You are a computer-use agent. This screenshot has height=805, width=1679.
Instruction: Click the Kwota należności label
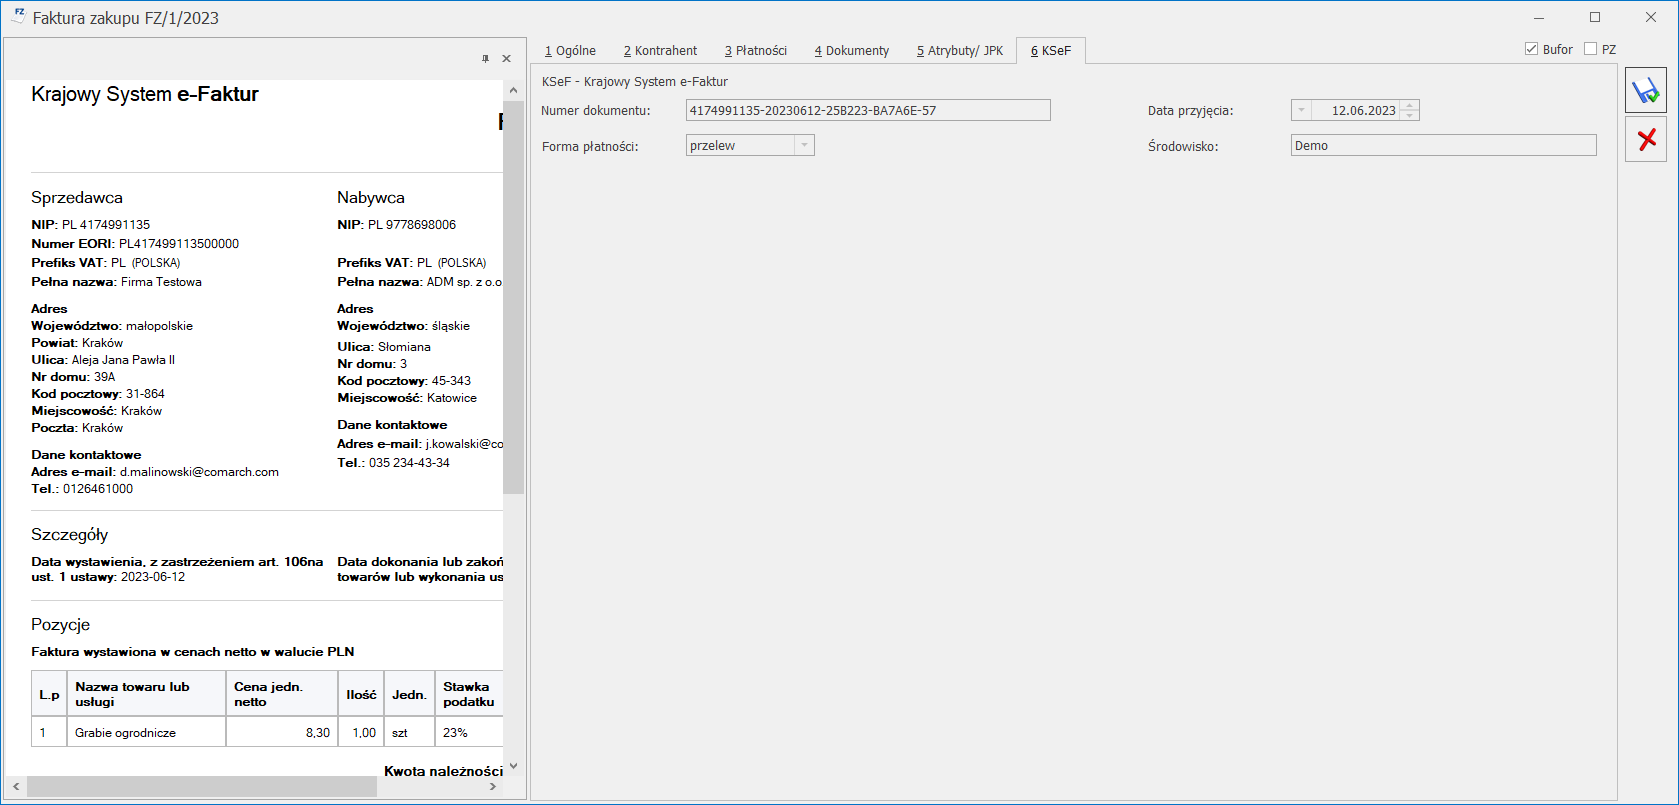(443, 771)
